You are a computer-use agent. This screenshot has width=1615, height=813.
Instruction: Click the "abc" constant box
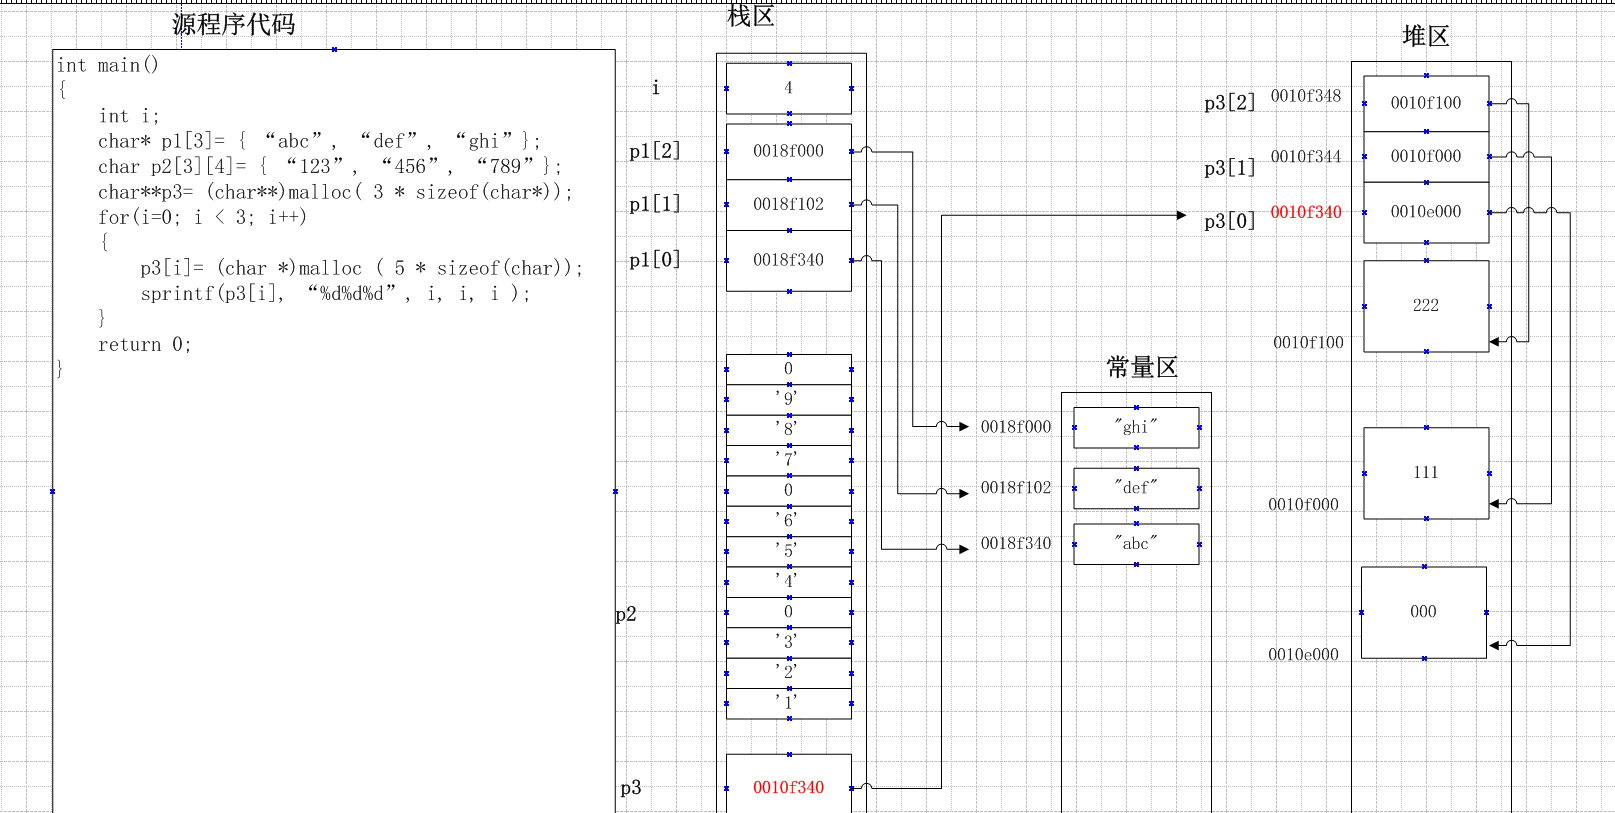coord(1136,544)
